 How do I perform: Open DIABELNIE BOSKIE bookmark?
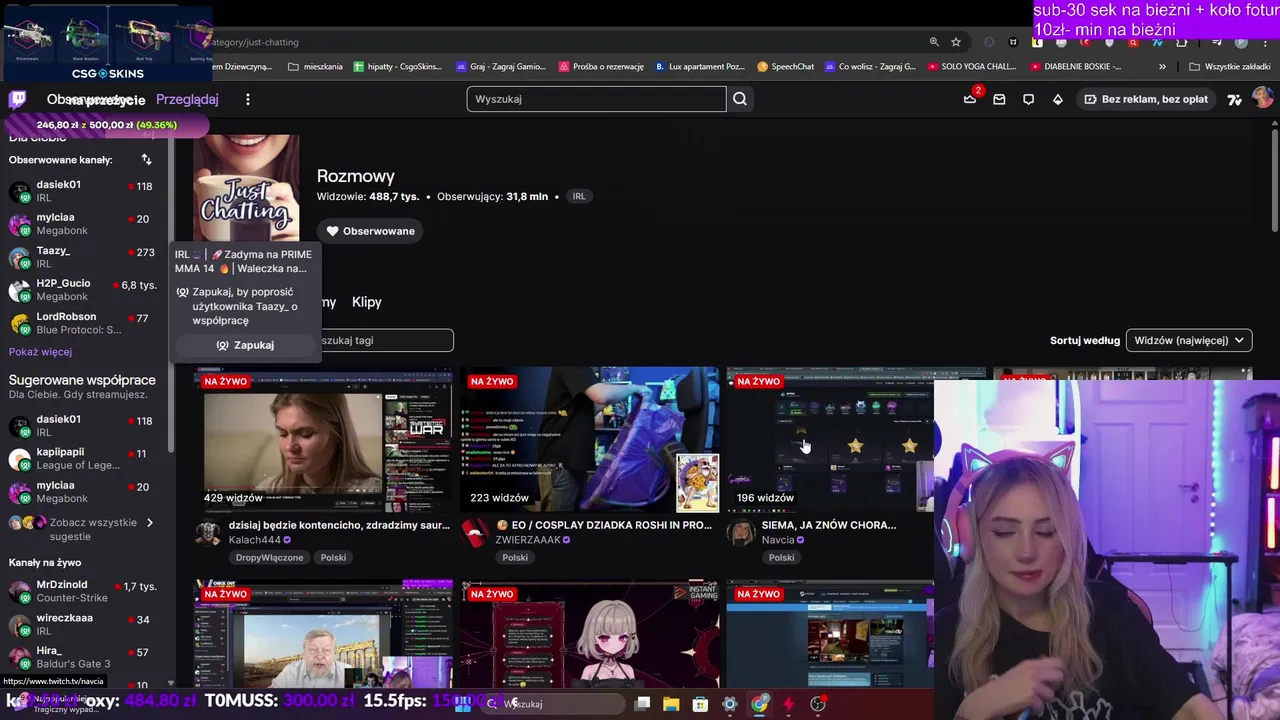coord(1075,67)
